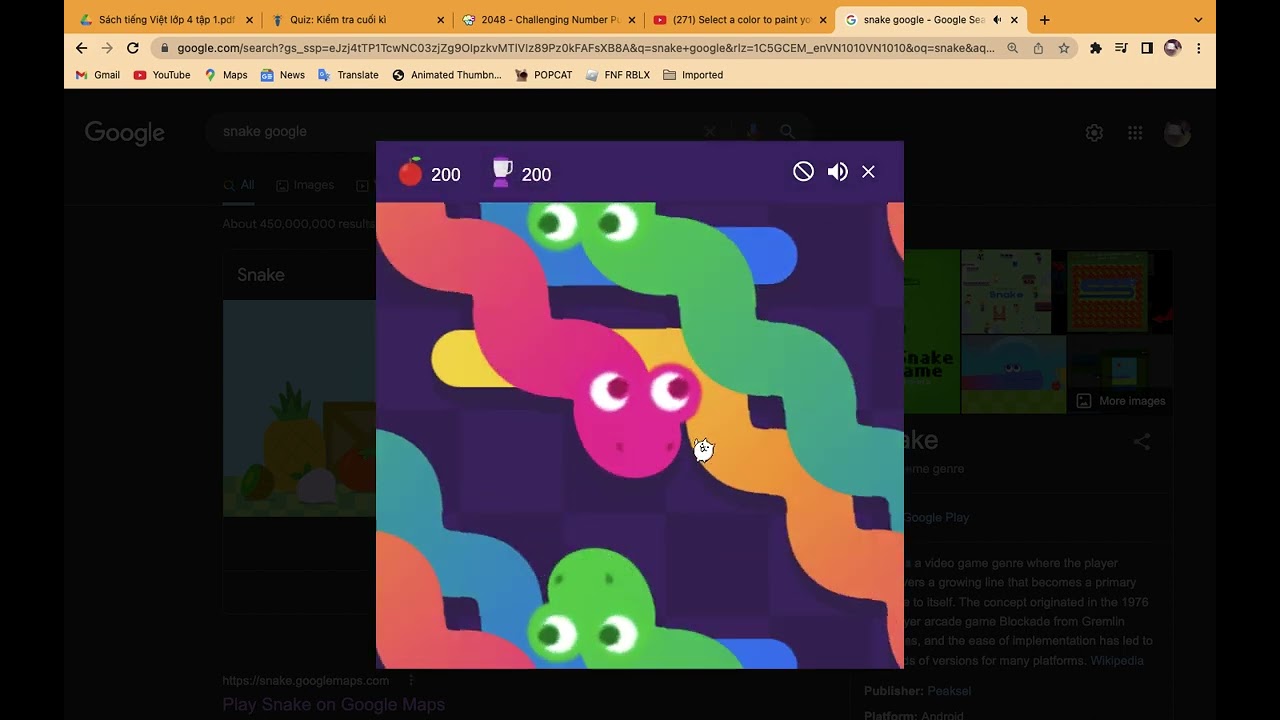Open the zoom magnifier in address bar
Screen dimensions: 1280x720
[x=1013, y=48]
